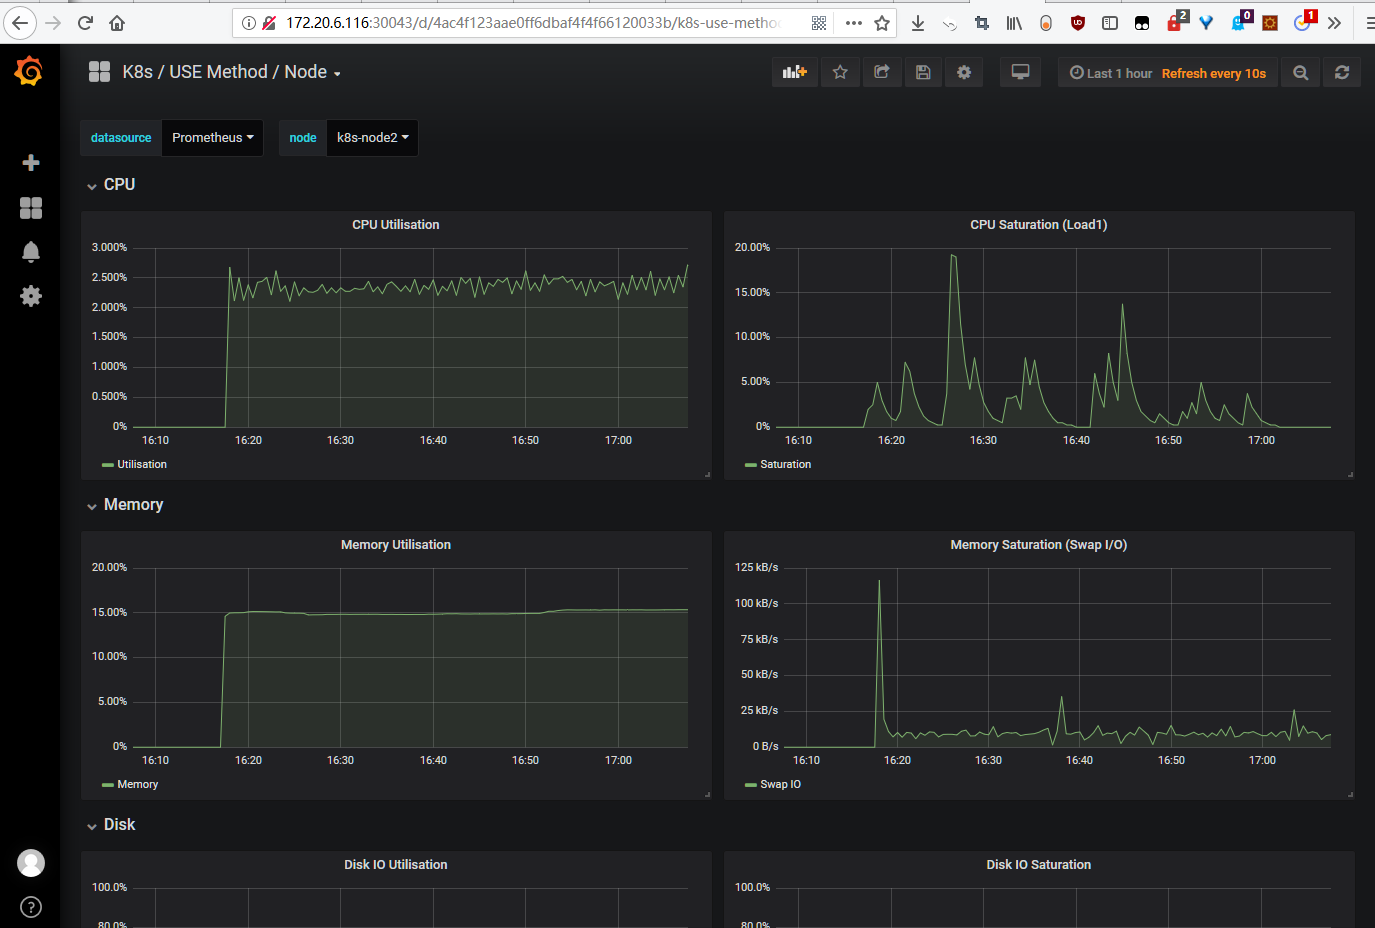The height and width of the screenshot is (928, 1375).
Task: Zoom out the time range with magnifier icon
Action: click(x=1301, y=72)
